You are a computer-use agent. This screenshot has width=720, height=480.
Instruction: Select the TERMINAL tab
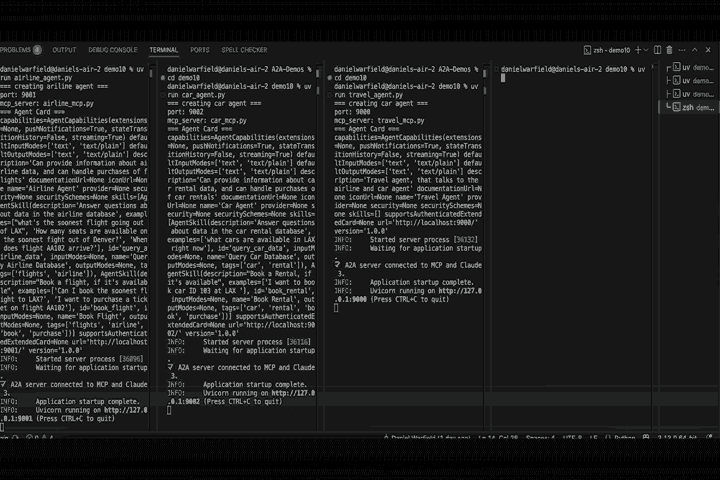[163, 50]
